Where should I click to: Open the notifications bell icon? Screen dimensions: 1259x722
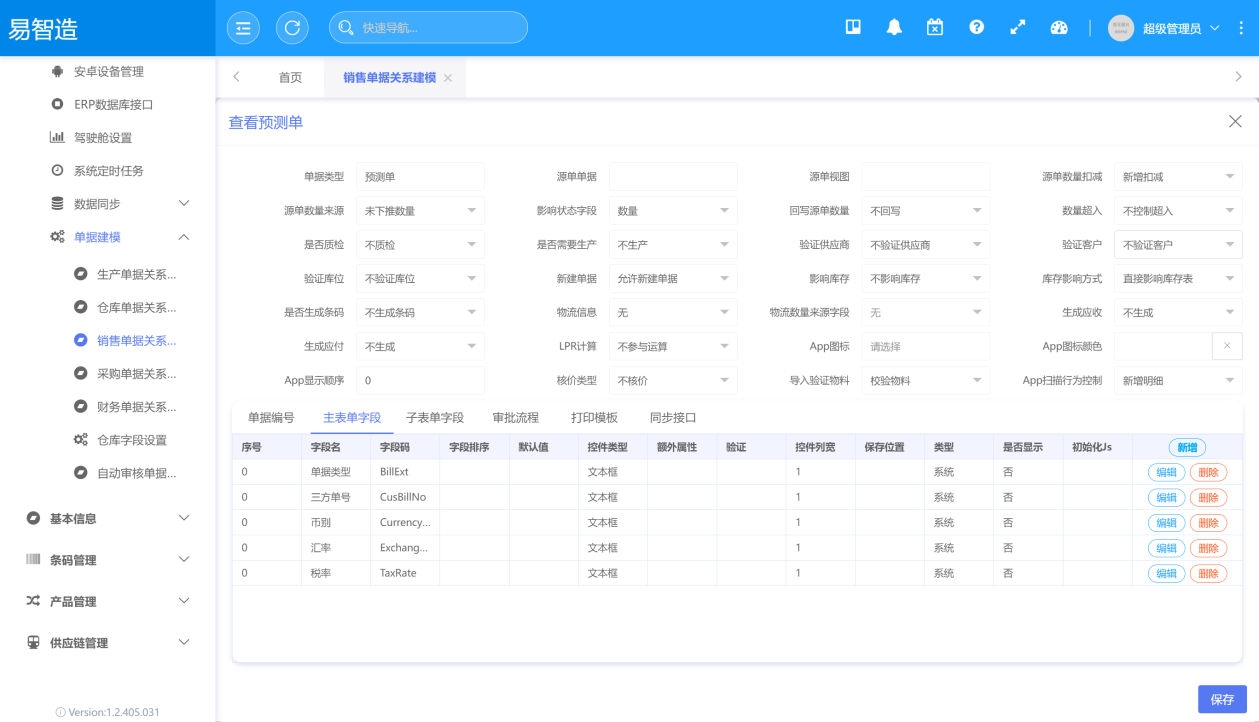(x=894, y=28)
